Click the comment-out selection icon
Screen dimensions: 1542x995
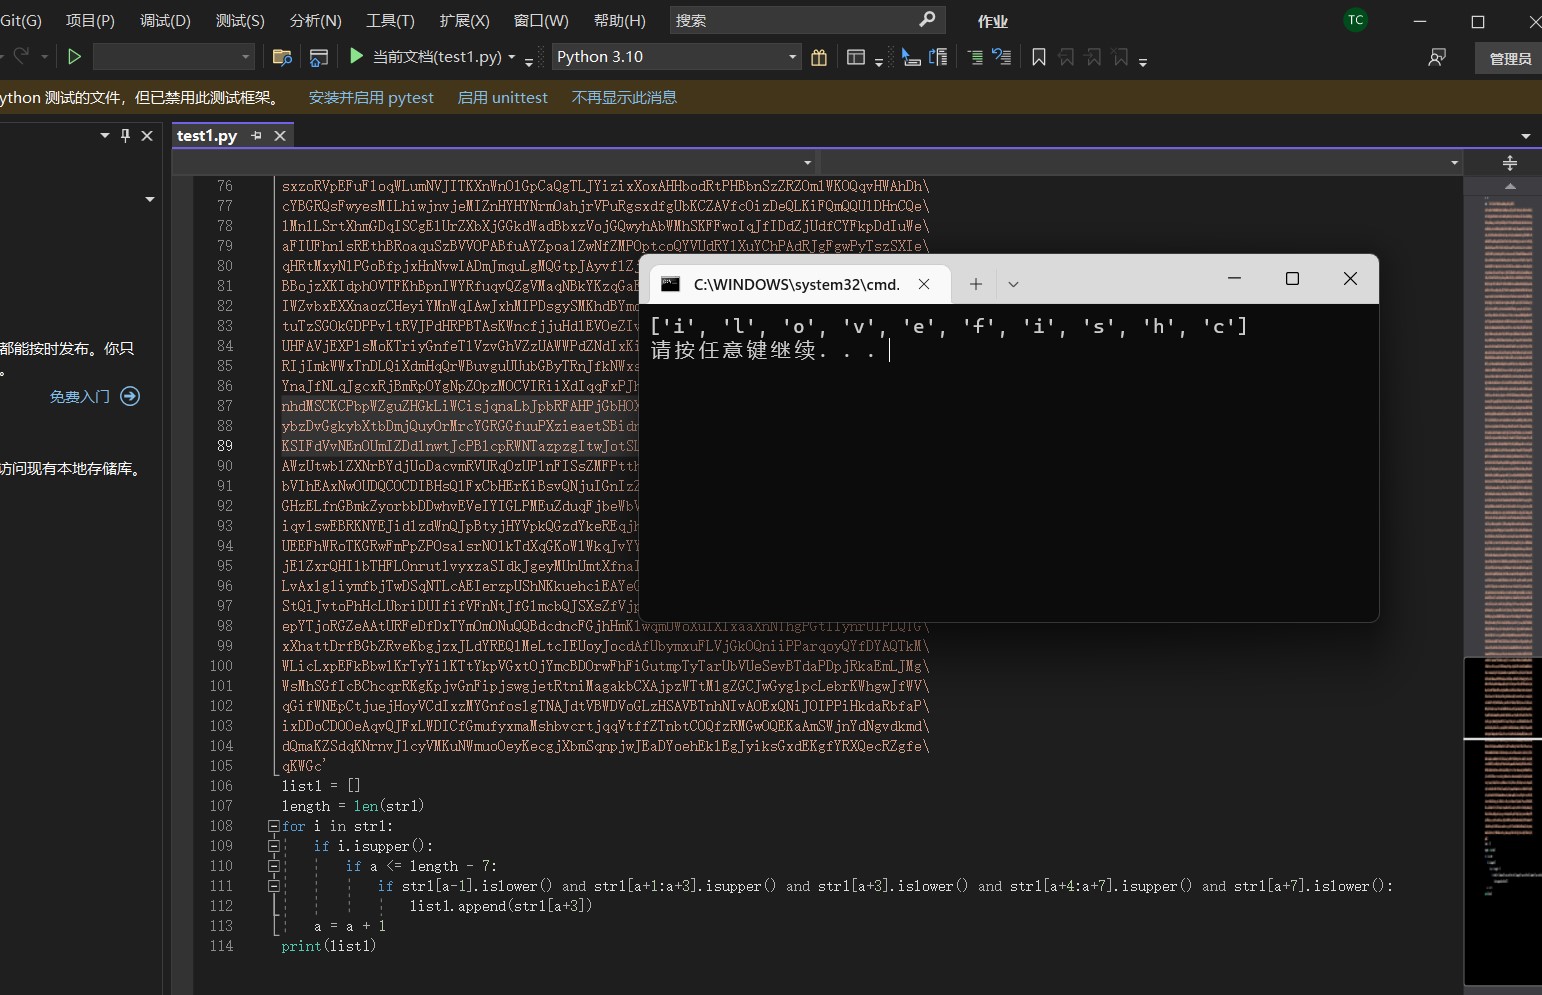pyautogui.click(x=1002, y=57)
